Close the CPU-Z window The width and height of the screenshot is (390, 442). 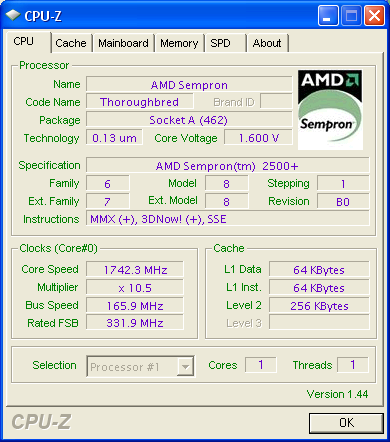(x=374, y=16)
